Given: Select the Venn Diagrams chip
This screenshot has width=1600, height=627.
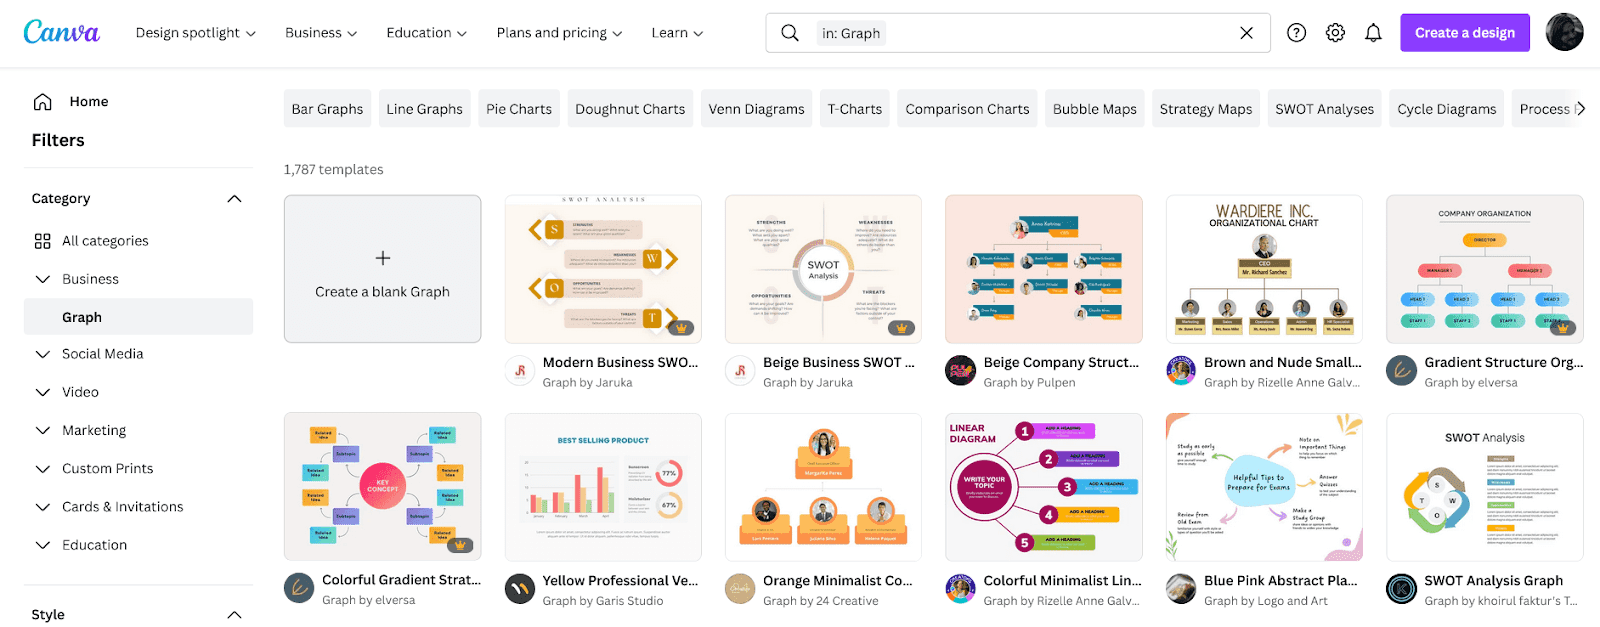Looking at the screenshot, I should click(x=756, y=109).
